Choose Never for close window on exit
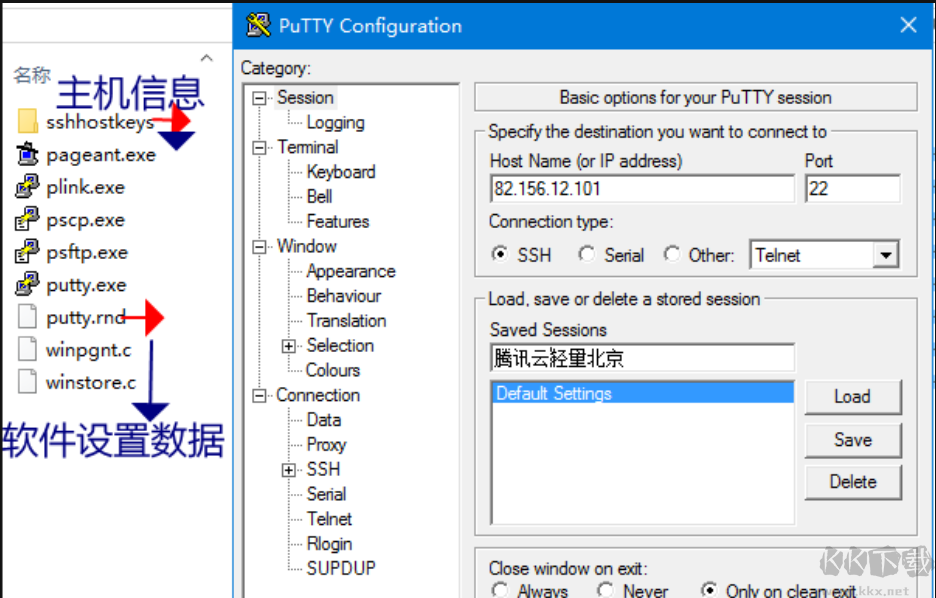The width and height of the screenshot is (936, 598). pyautogui.click(x=606, y=590)
